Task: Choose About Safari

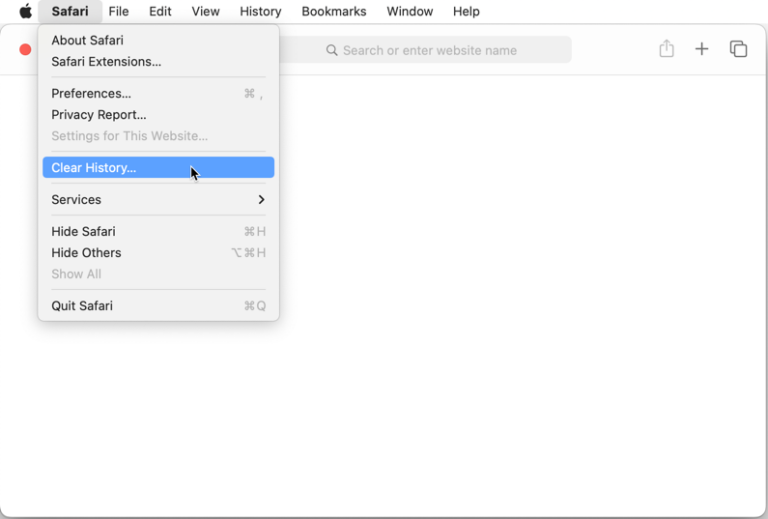Action: 87,40
